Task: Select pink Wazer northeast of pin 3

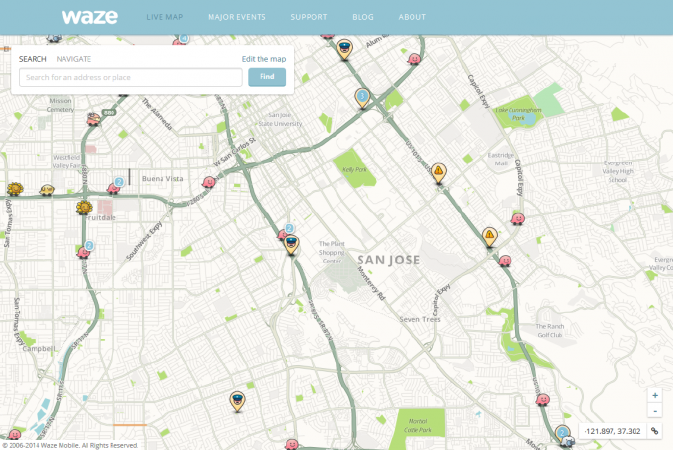Action: click(x=414, y=59)
